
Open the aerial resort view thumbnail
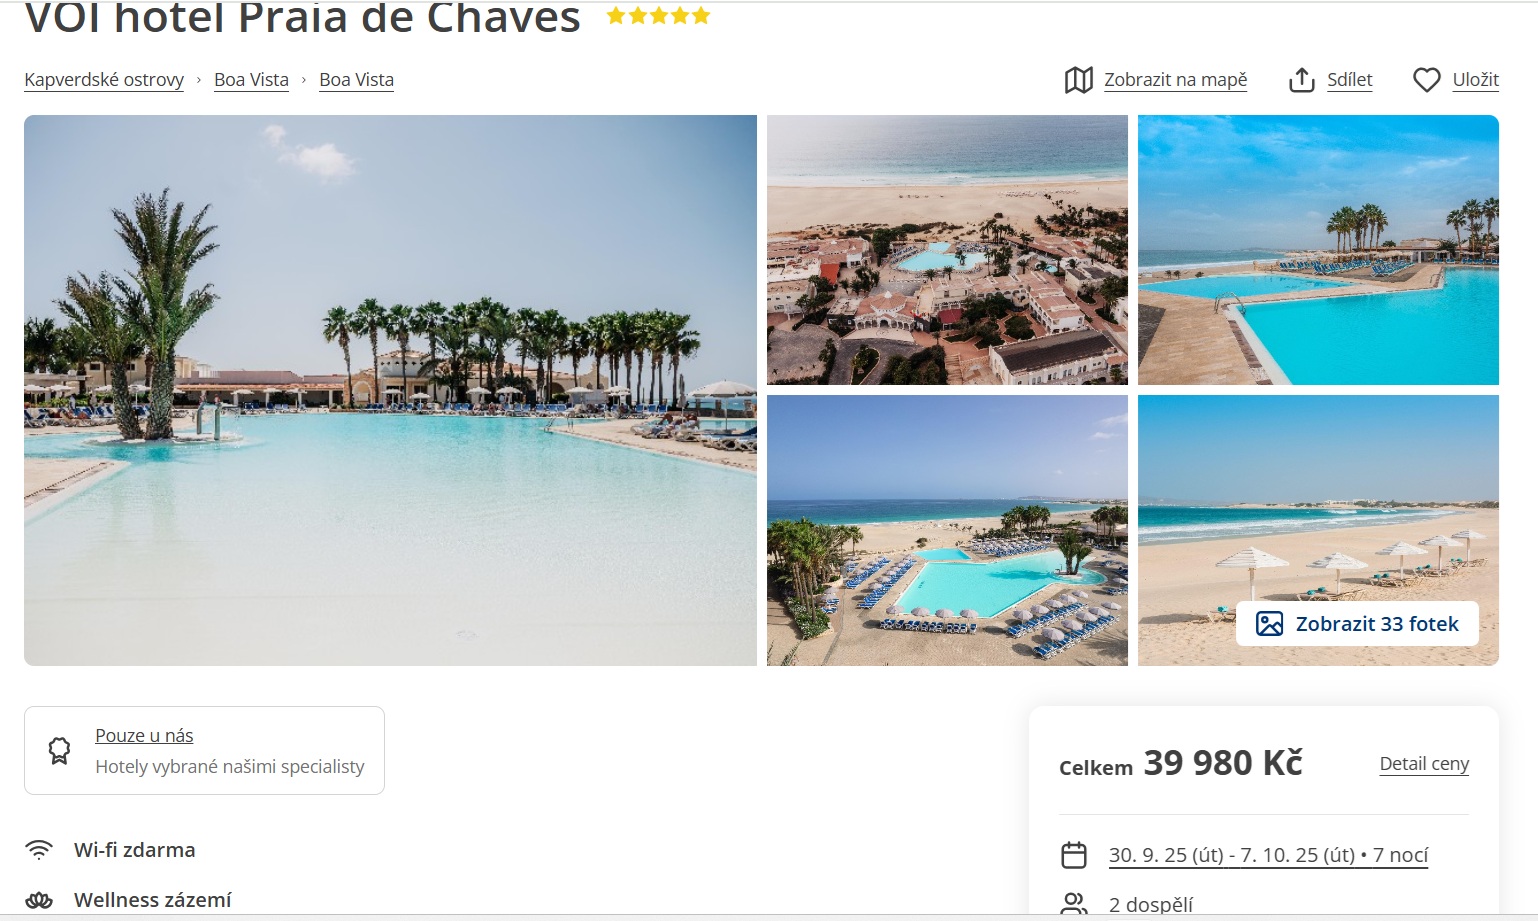click(947, 250)
